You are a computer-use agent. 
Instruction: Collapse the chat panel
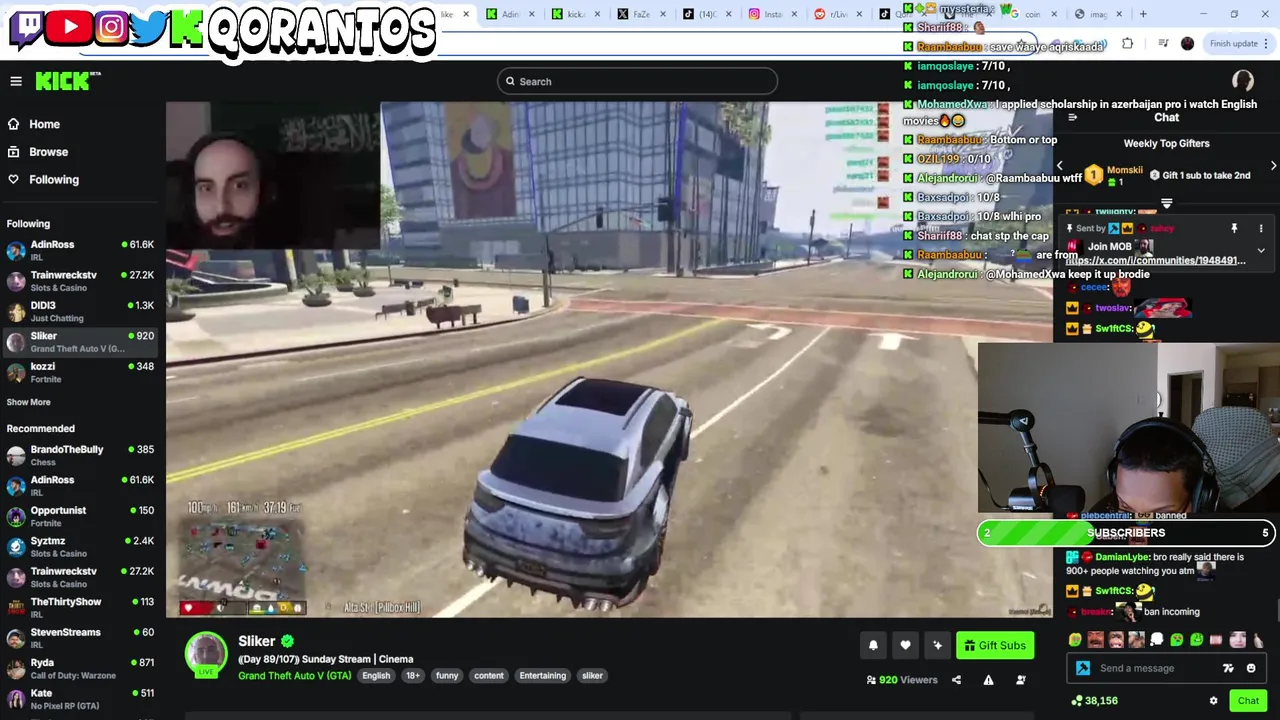[x=1072, y=118]
